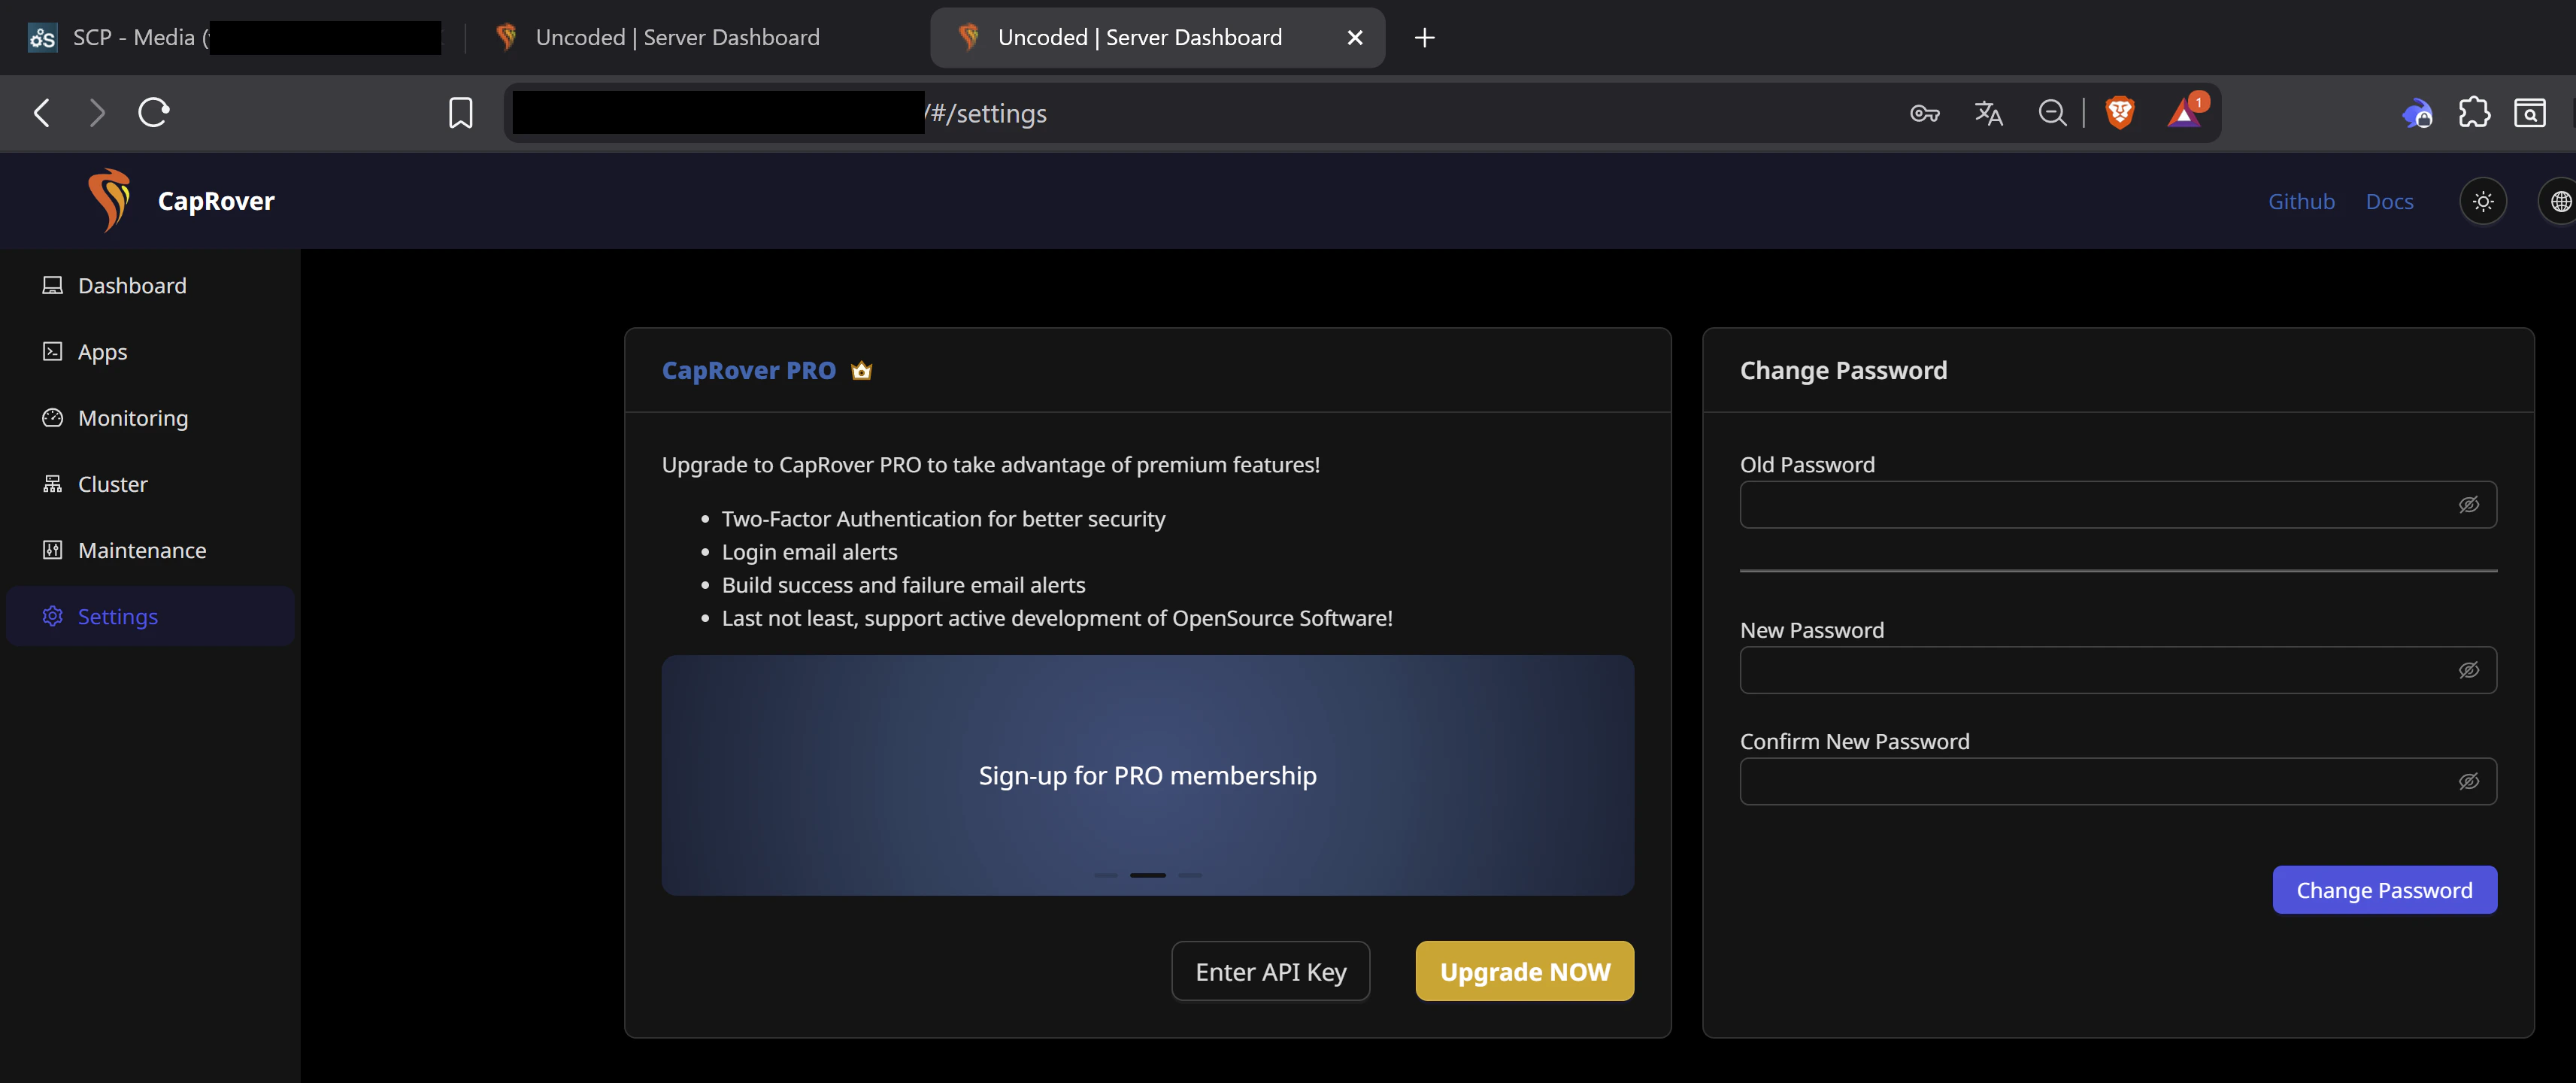The image size is (2576, 1083).
Task: Click the Change Password button
Action: (x=2384, y=890)
